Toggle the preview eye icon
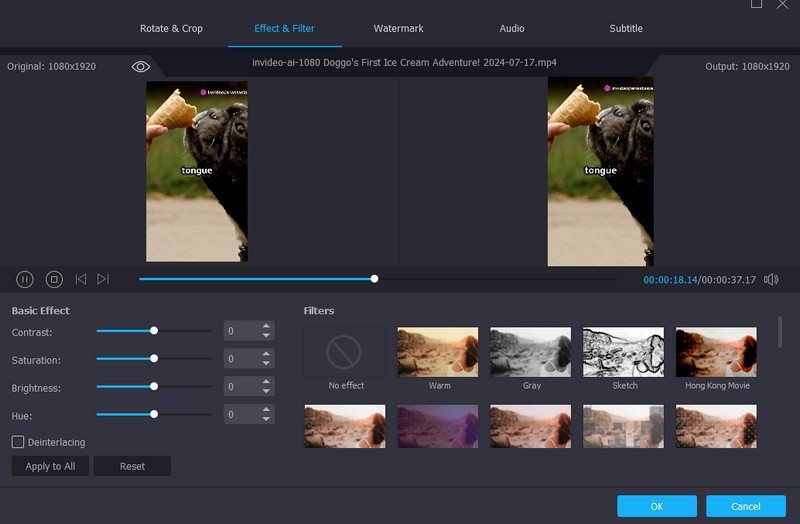The width and height of the screenshot is (800, 524). 141,66
